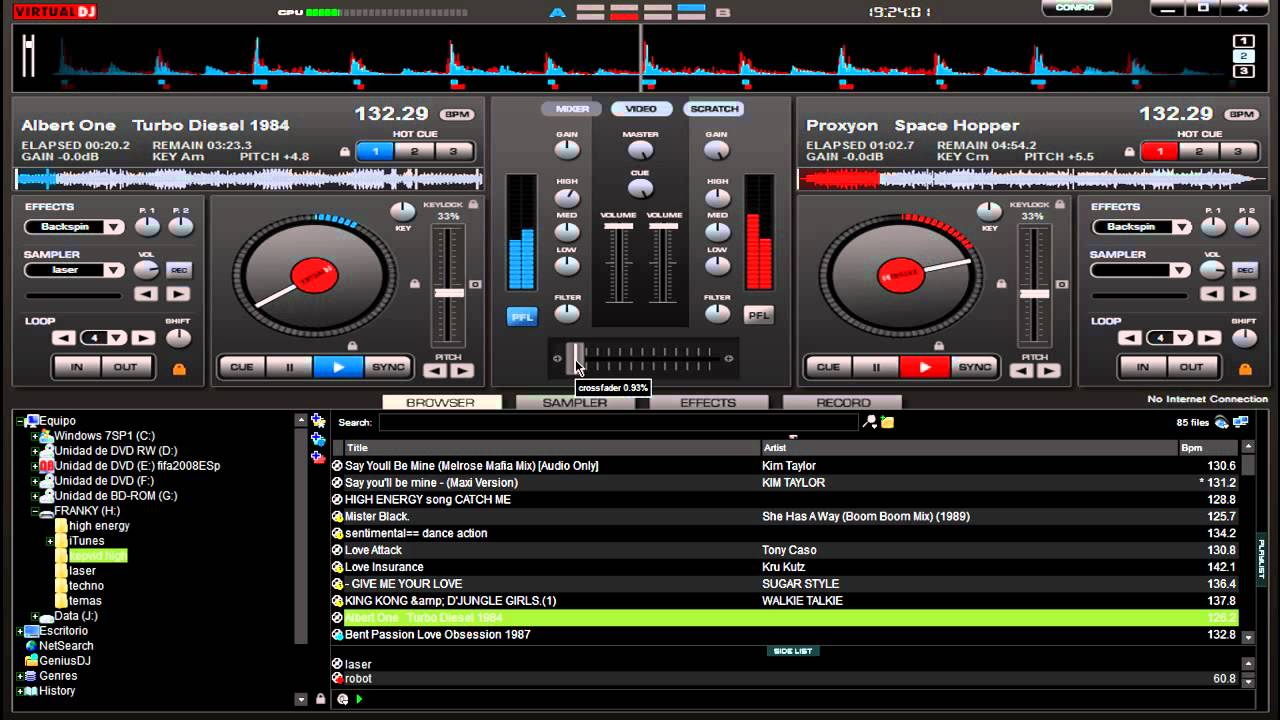1280x720 pixels.
Task: Click the BPM button on right deck
Action: (1242, 115)
